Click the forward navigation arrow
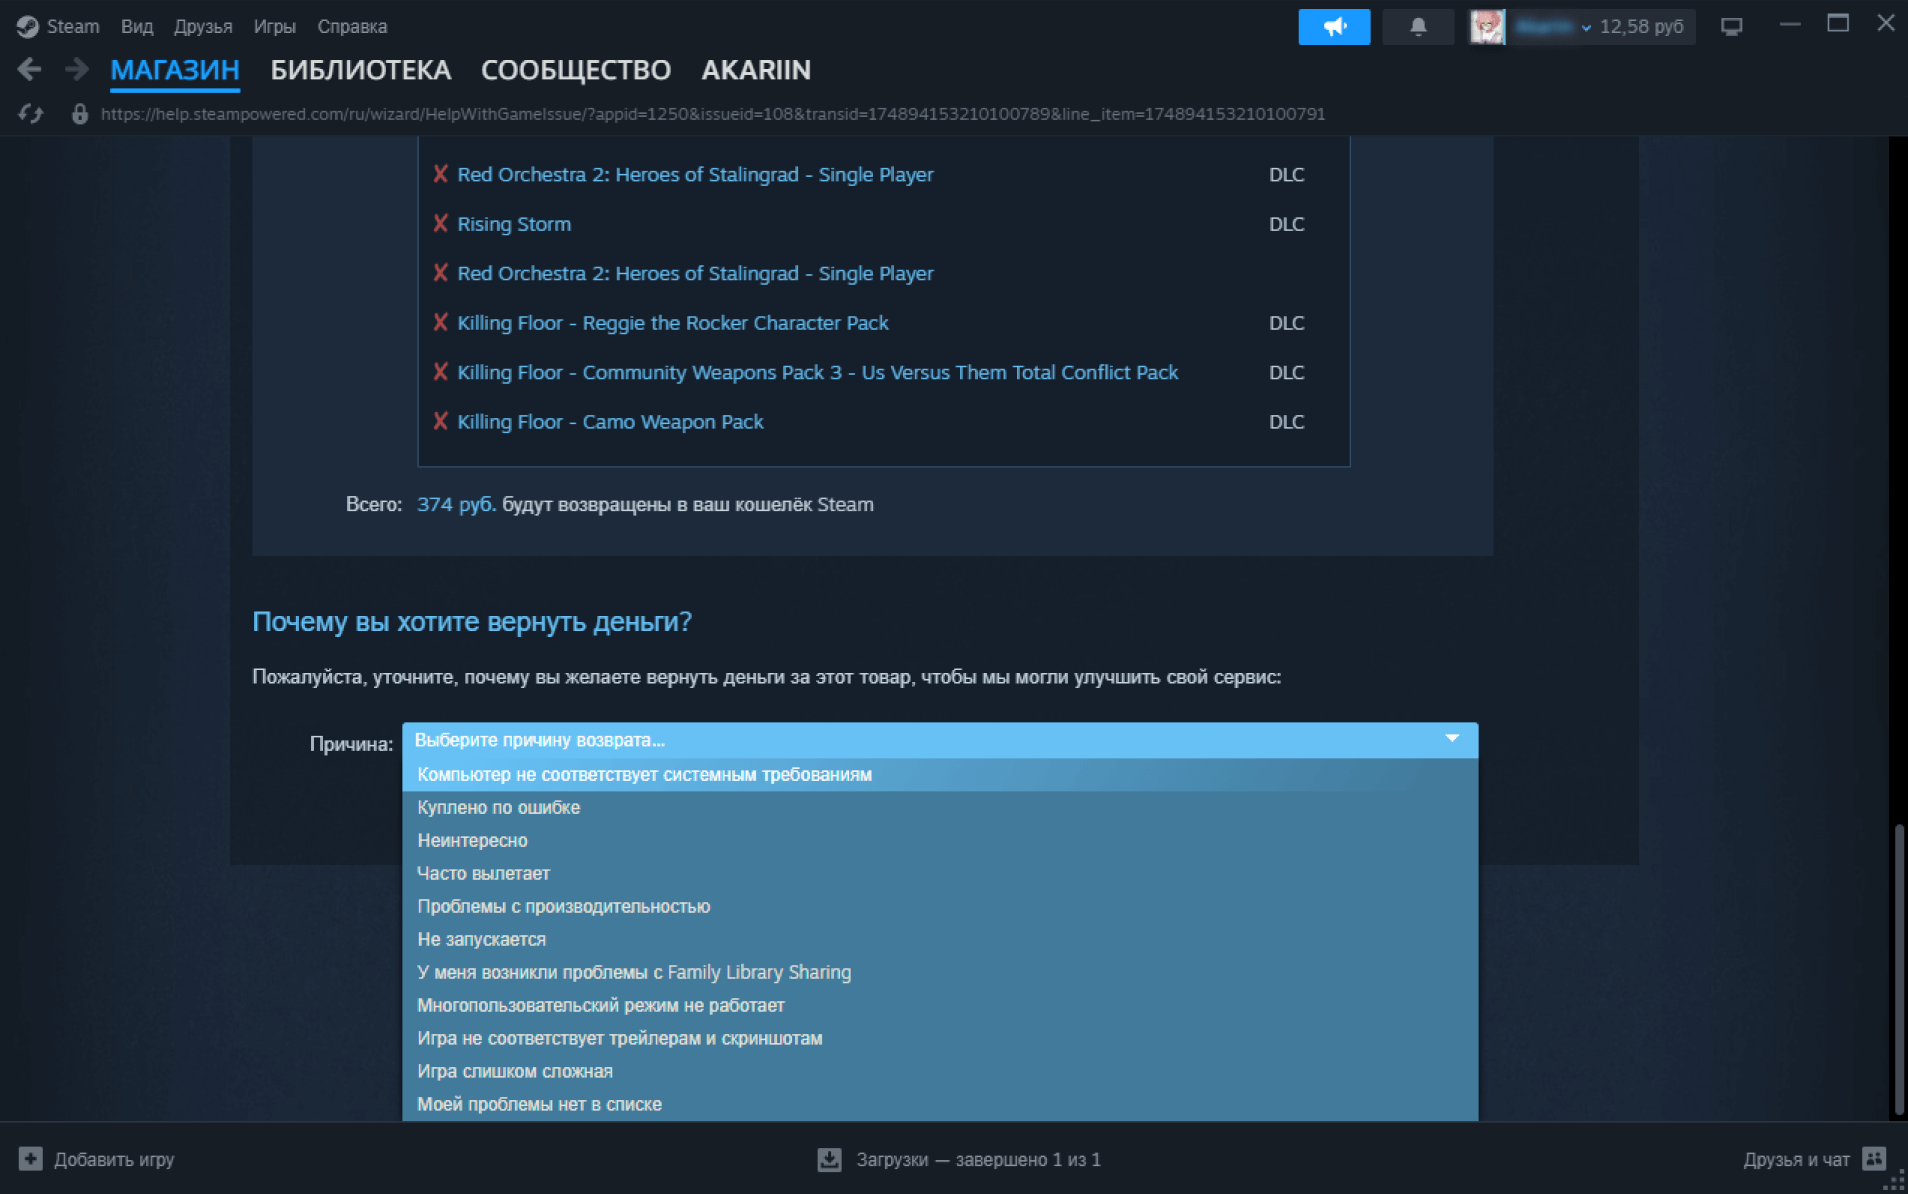Screen dimensions: 1908x1194 click(76, 70)
